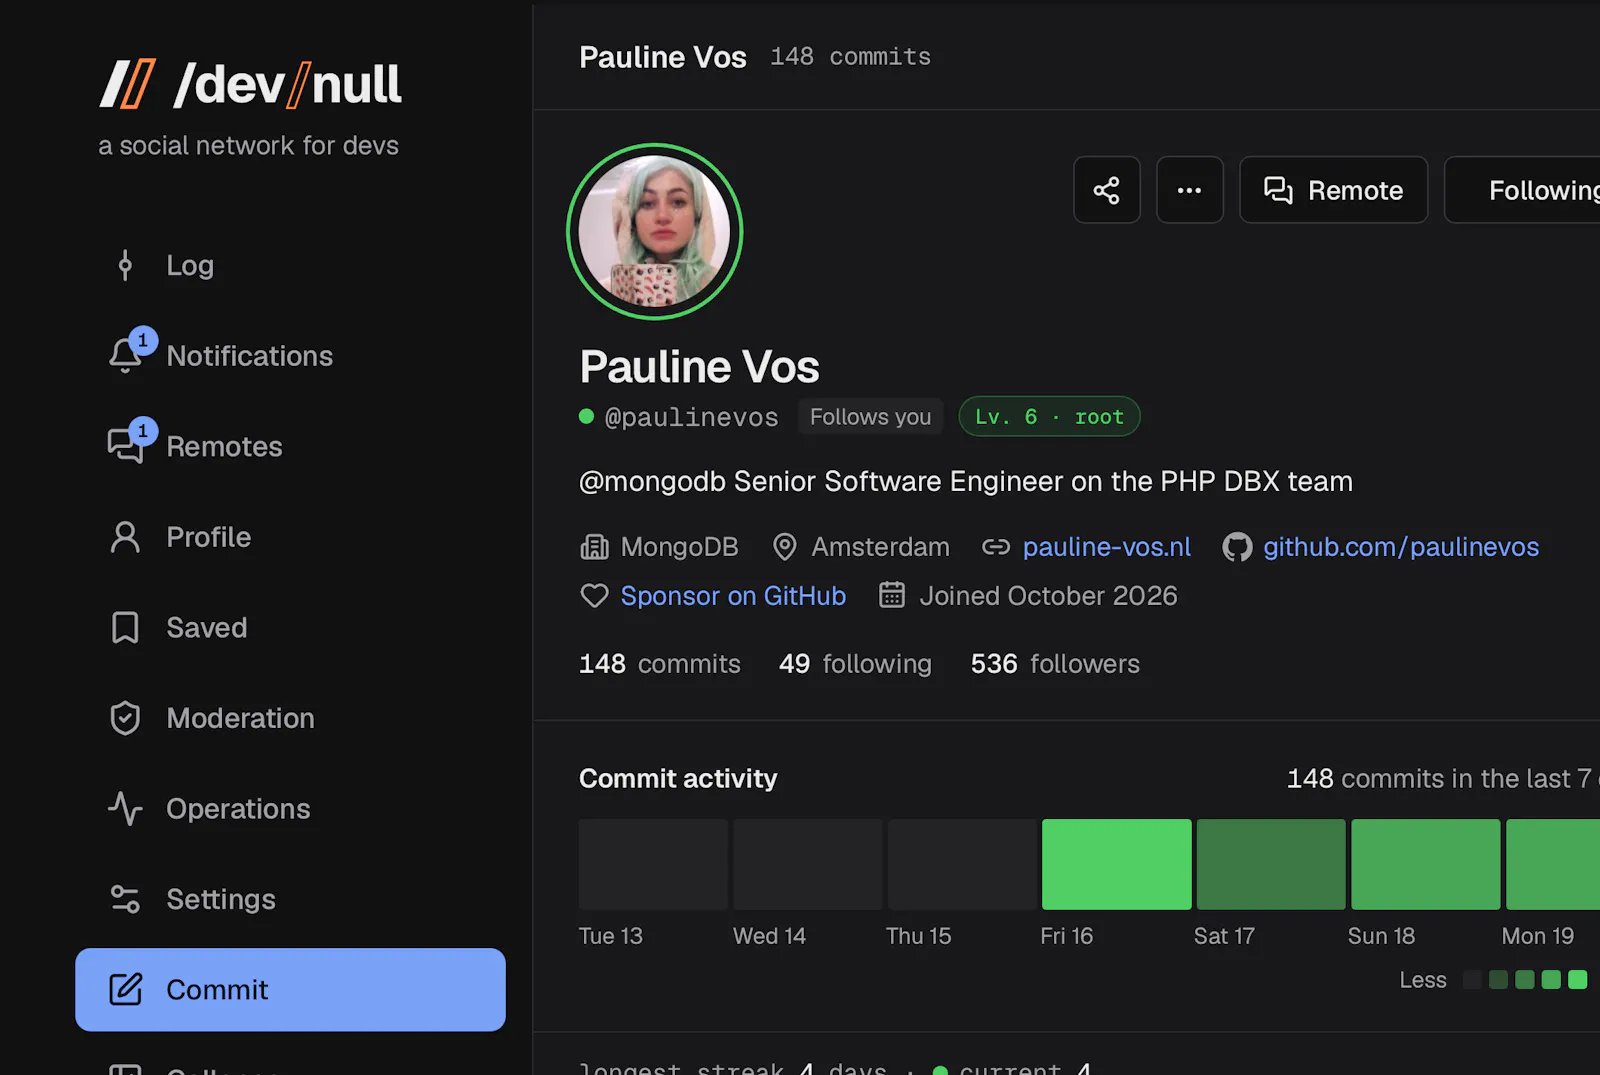Click Sponsor on GitHub link
The height and width of the screenshot is (1075, 1600).
coord(733,596)
